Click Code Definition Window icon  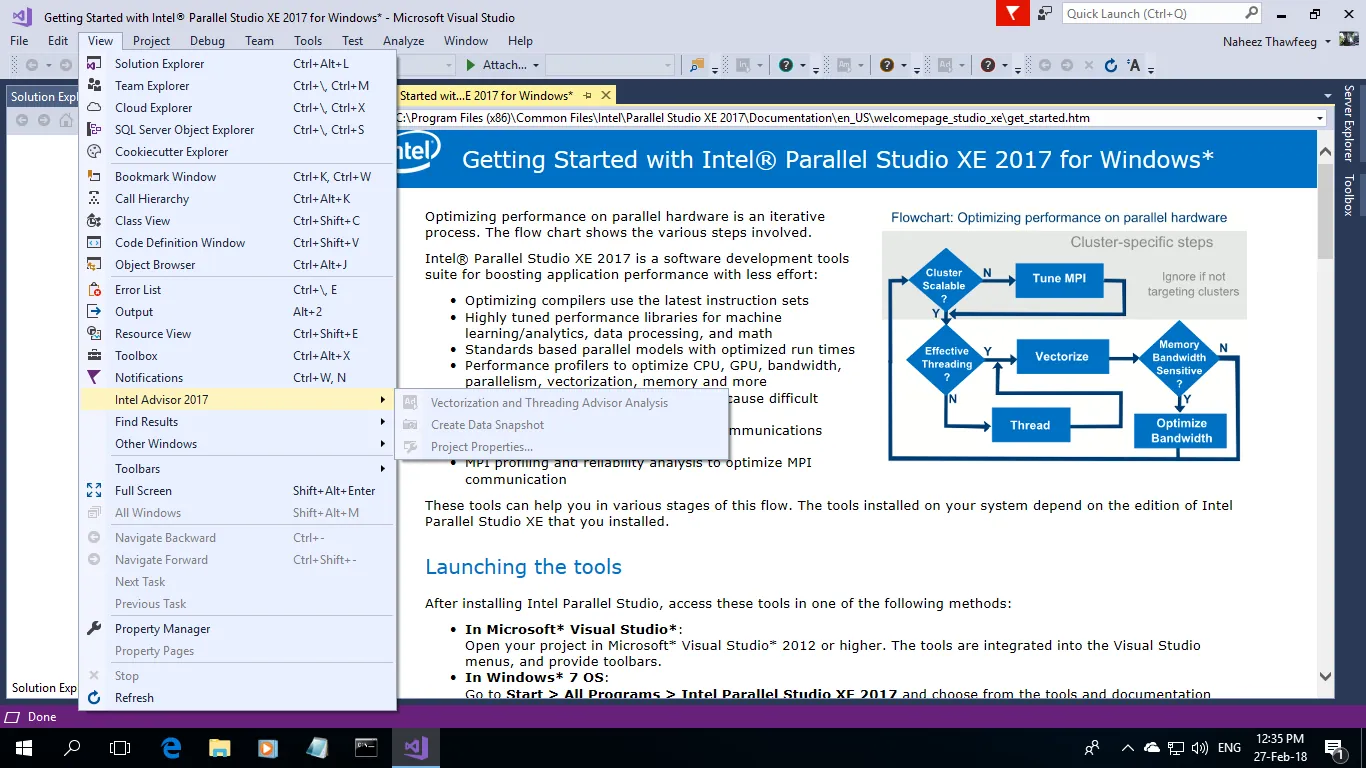tap(94, 242)
